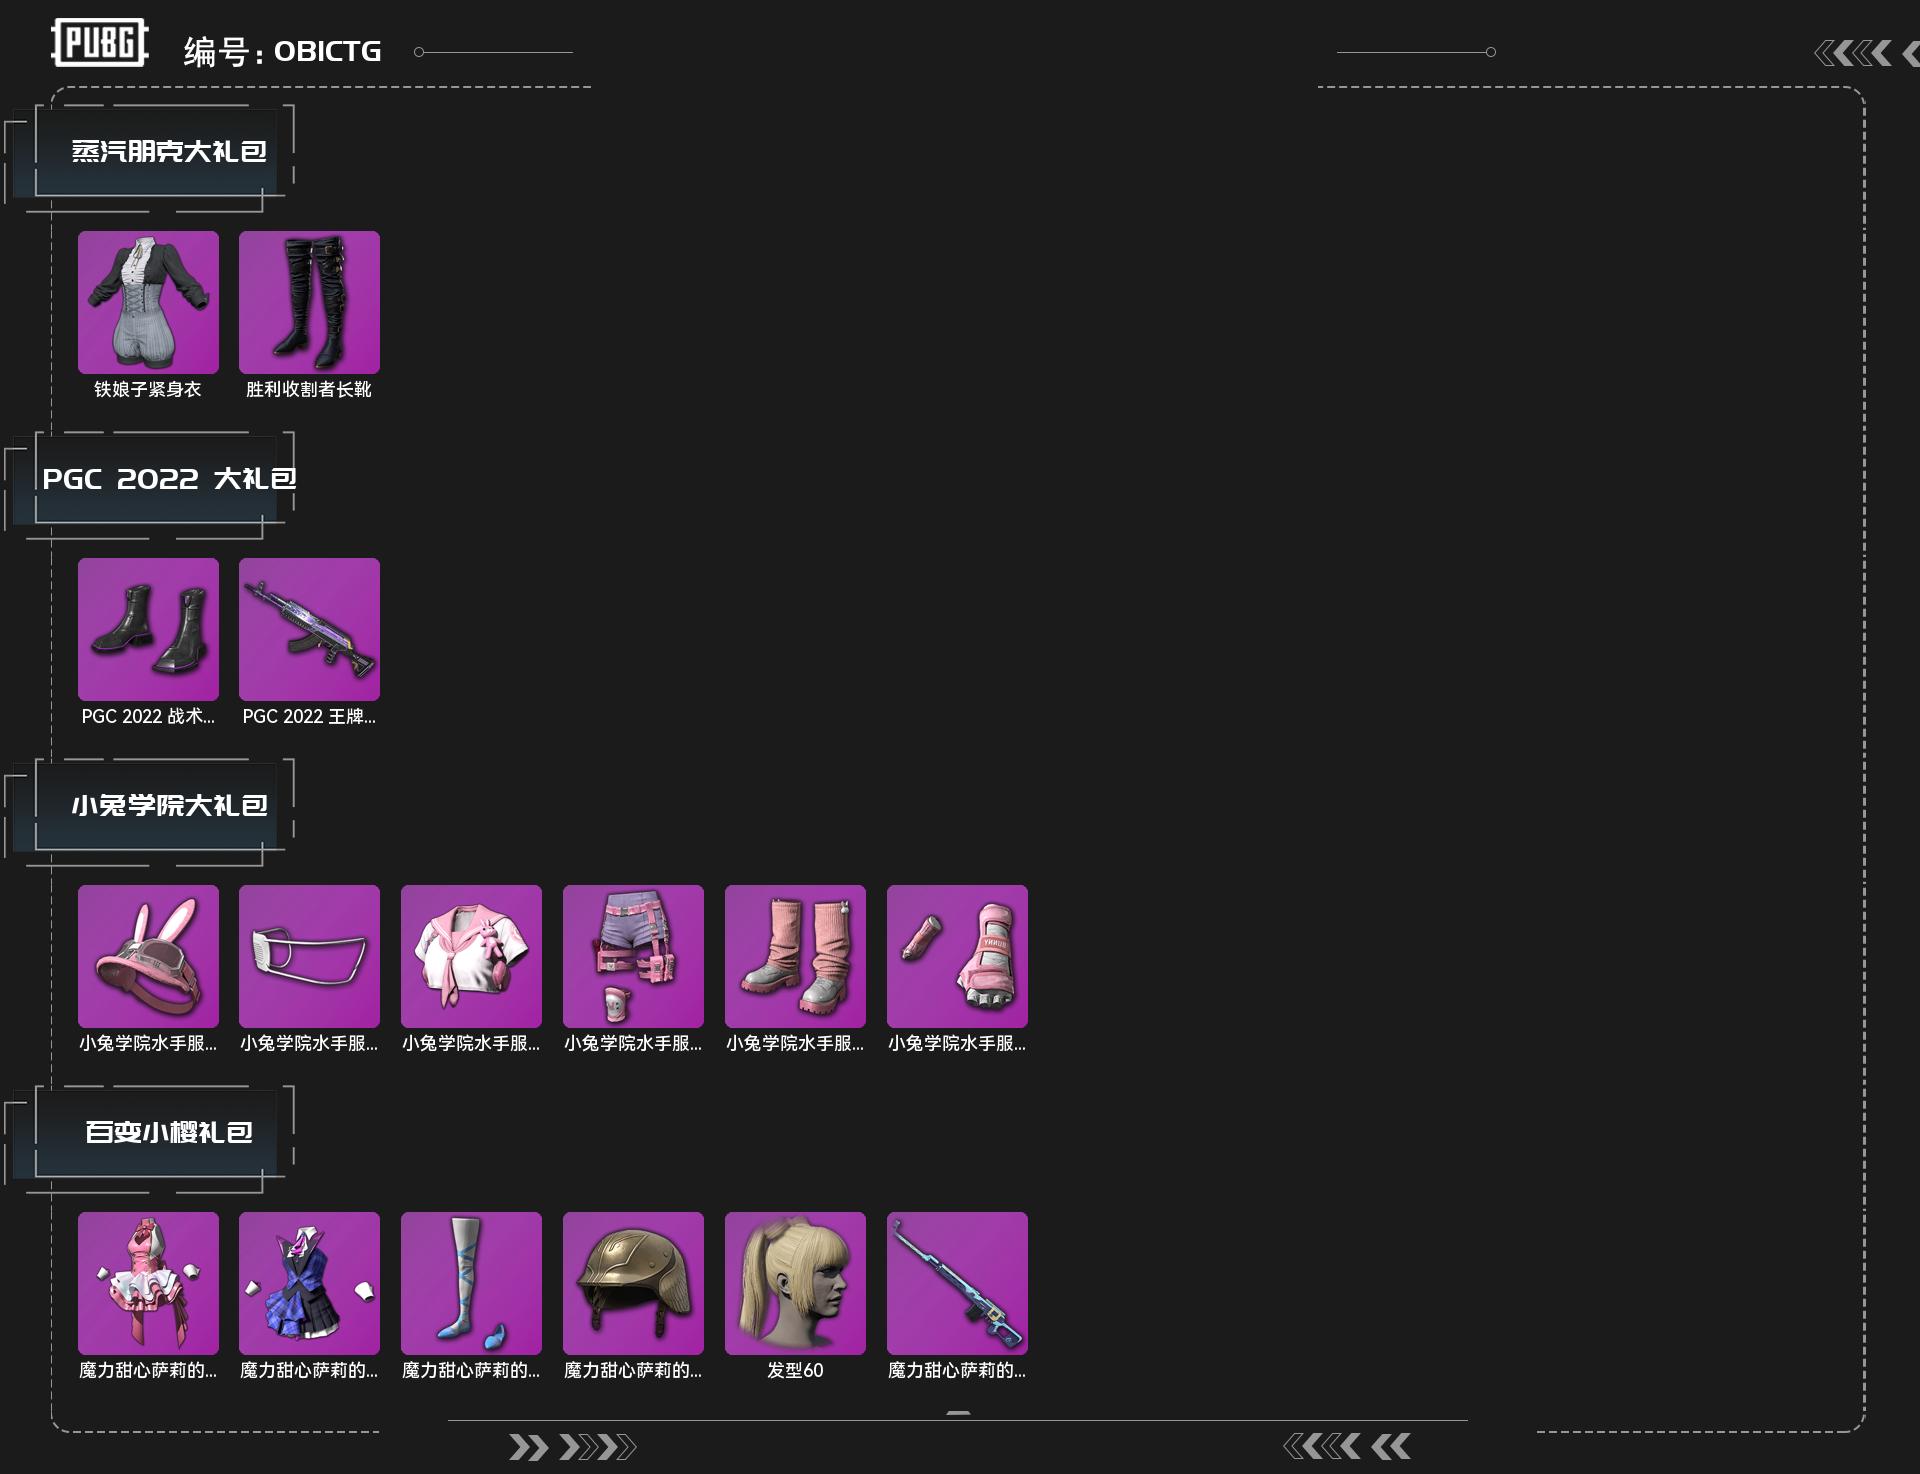Click the 百变小樱礼包 section label
Screen dimensions: 1920x1474
point(168,1132)
